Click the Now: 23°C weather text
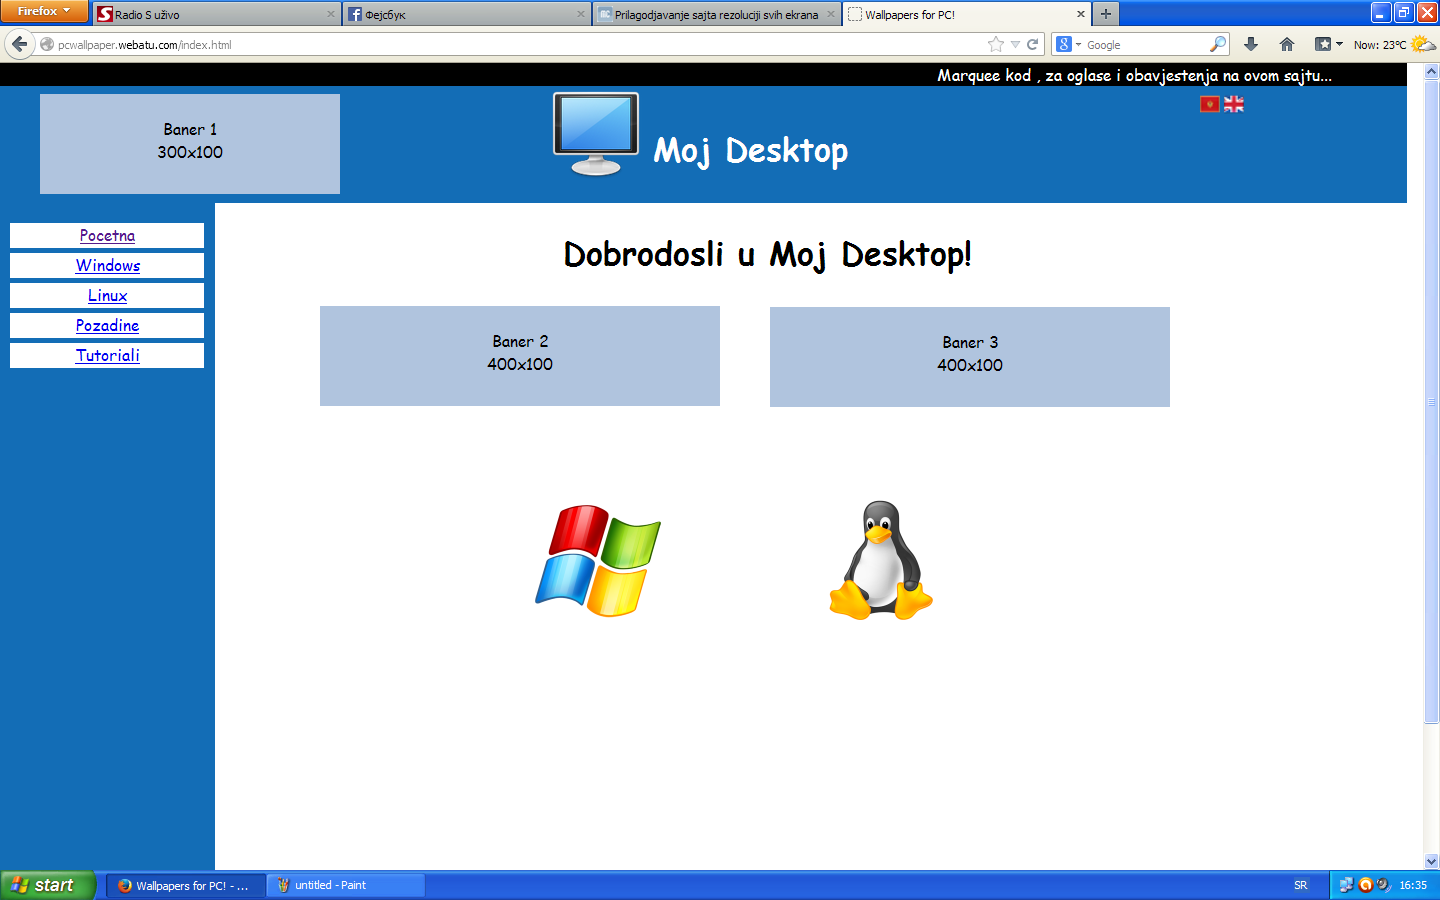 point(1379,45)
